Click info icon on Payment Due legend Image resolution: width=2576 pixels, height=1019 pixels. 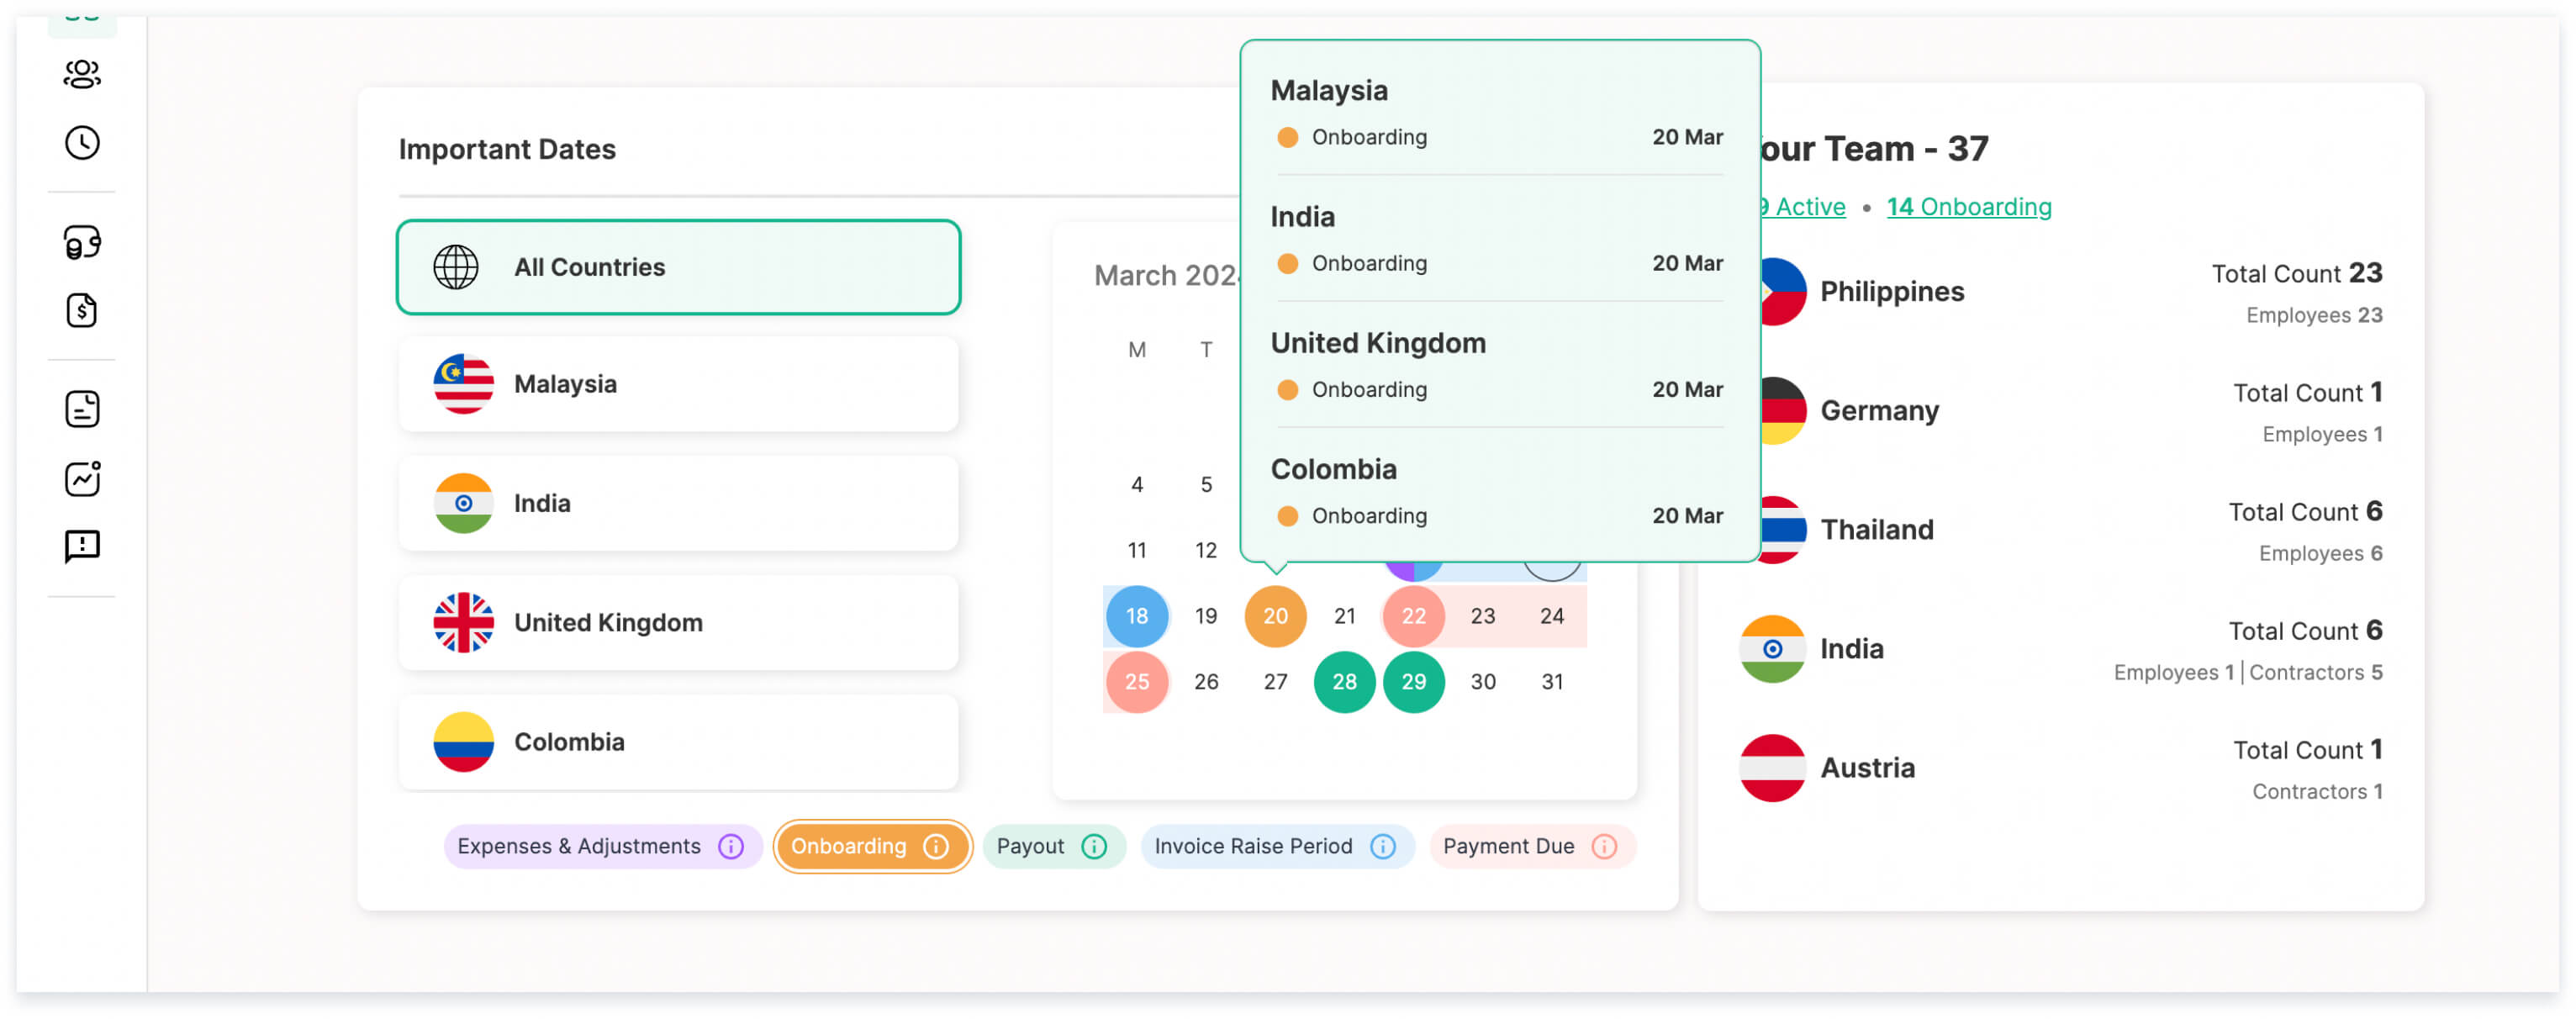1603,846
